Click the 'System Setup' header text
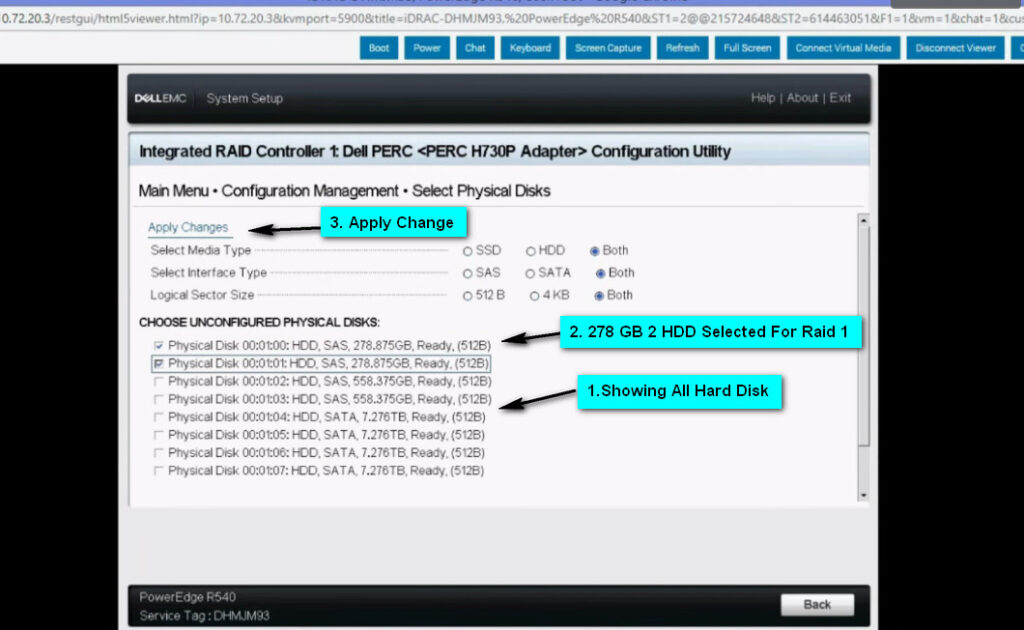 [x=244, y=99]
